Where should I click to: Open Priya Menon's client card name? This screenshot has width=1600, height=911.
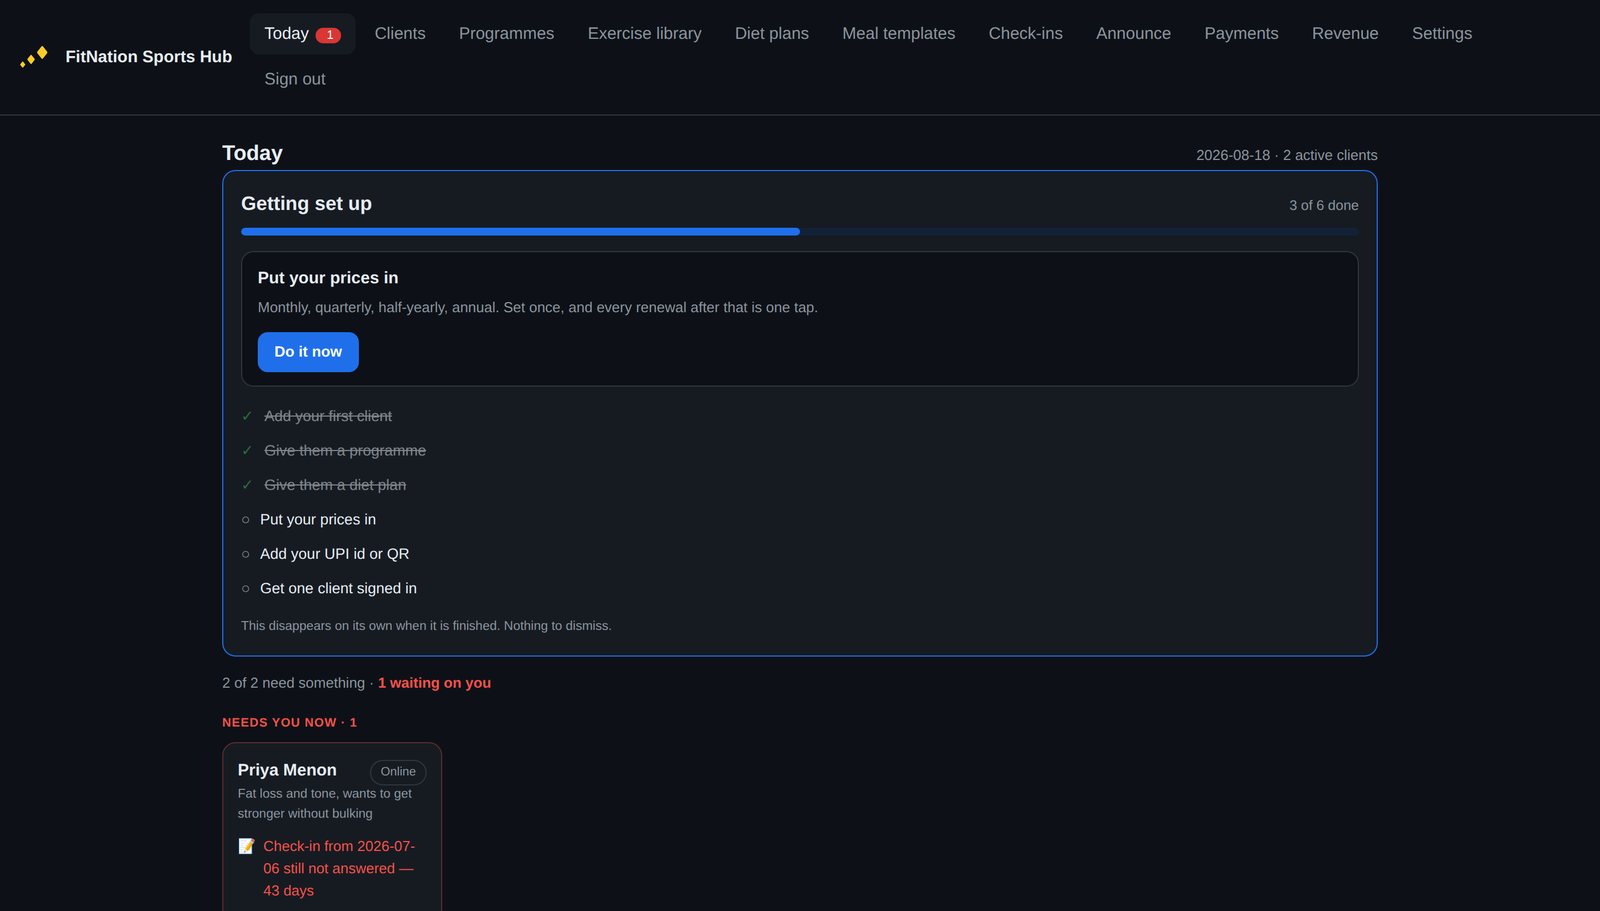(x=287, y=770)
